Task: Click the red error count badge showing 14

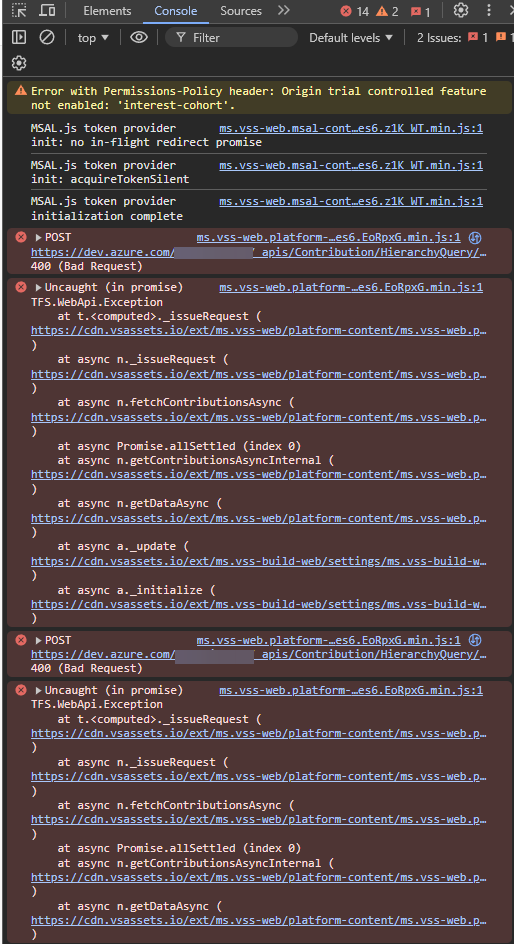Action: coord(355,11)
